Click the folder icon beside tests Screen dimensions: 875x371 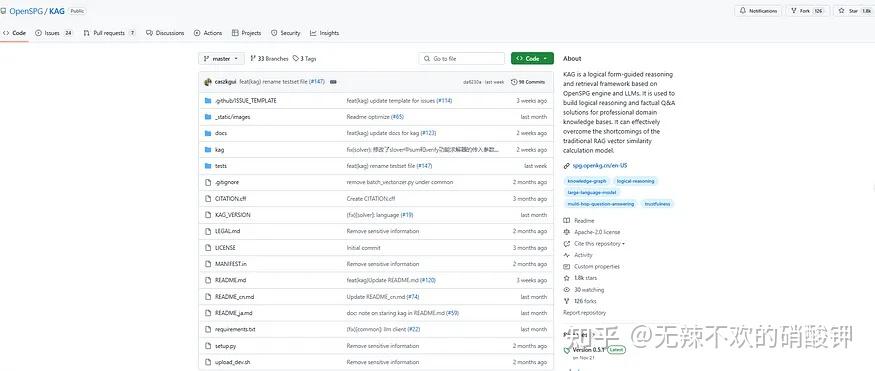(208, 166)
